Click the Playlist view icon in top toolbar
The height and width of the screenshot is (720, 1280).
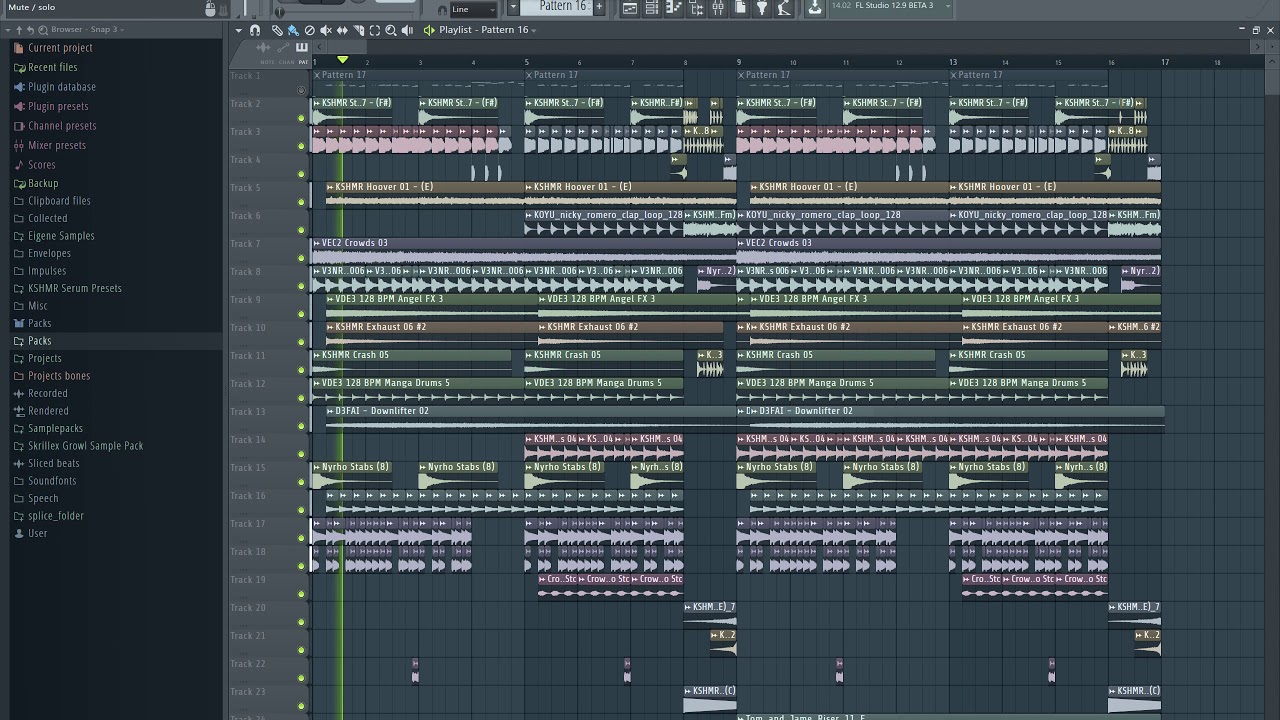click(x=630, y=8)
